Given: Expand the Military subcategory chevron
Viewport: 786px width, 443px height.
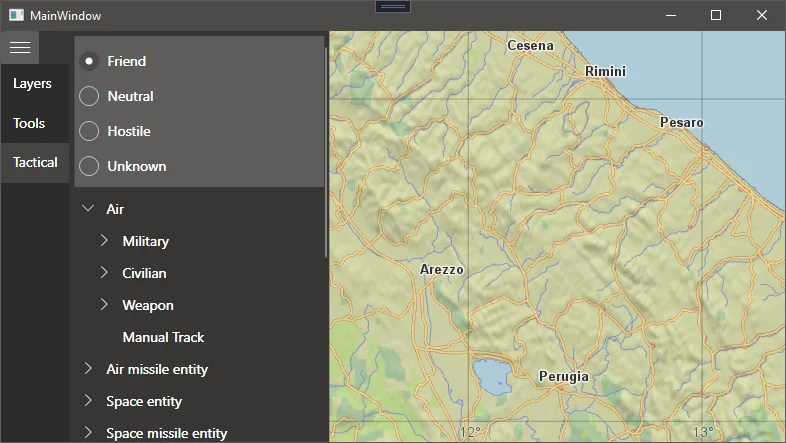Looking at the screenshot, I should (104, 241).
